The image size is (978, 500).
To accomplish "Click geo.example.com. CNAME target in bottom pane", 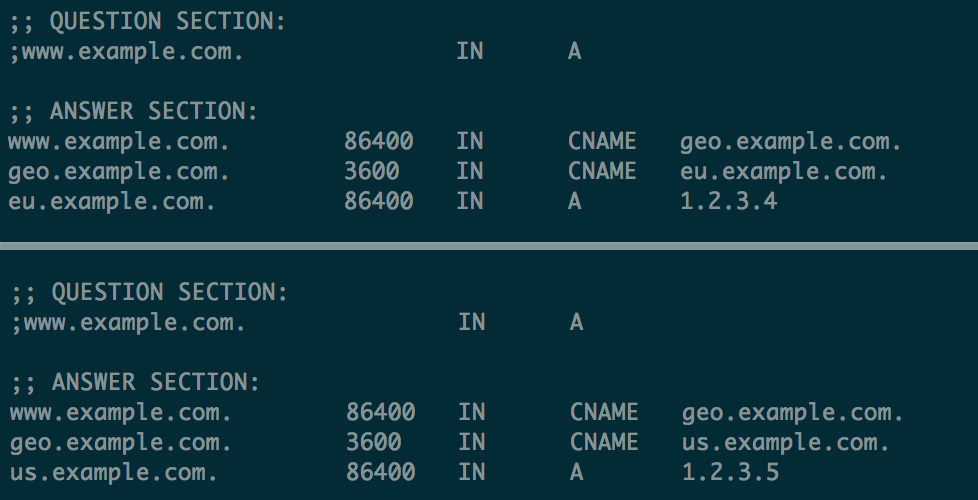I will click(x=793, y=412).
